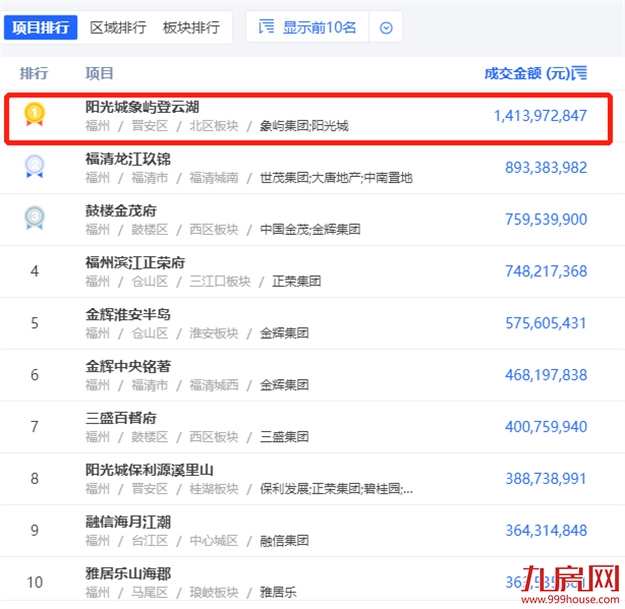Click the 排行 column header
This screenshot has width=625, height=609.
34,73
